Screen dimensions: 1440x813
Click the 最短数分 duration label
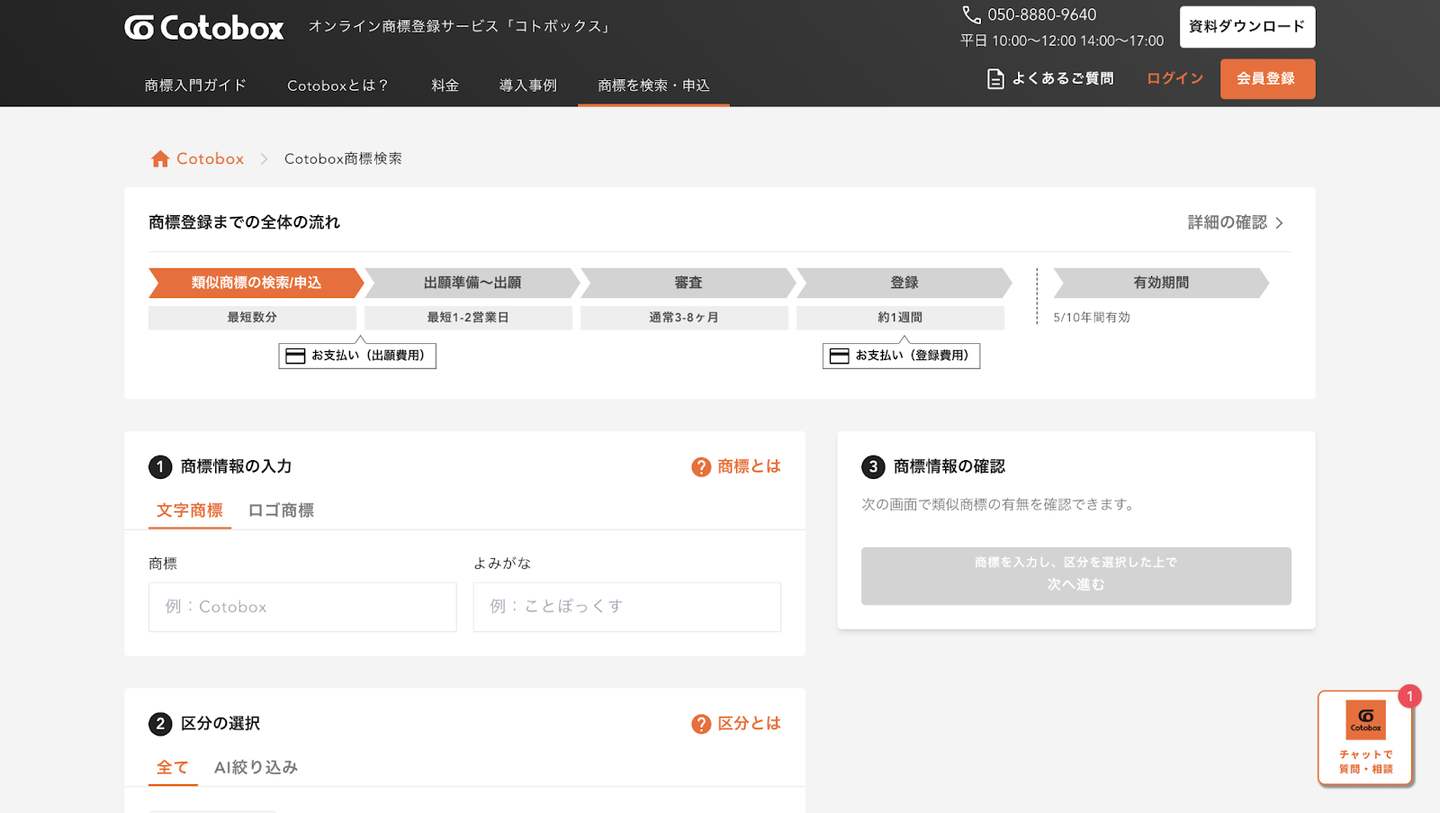(252, 318)
